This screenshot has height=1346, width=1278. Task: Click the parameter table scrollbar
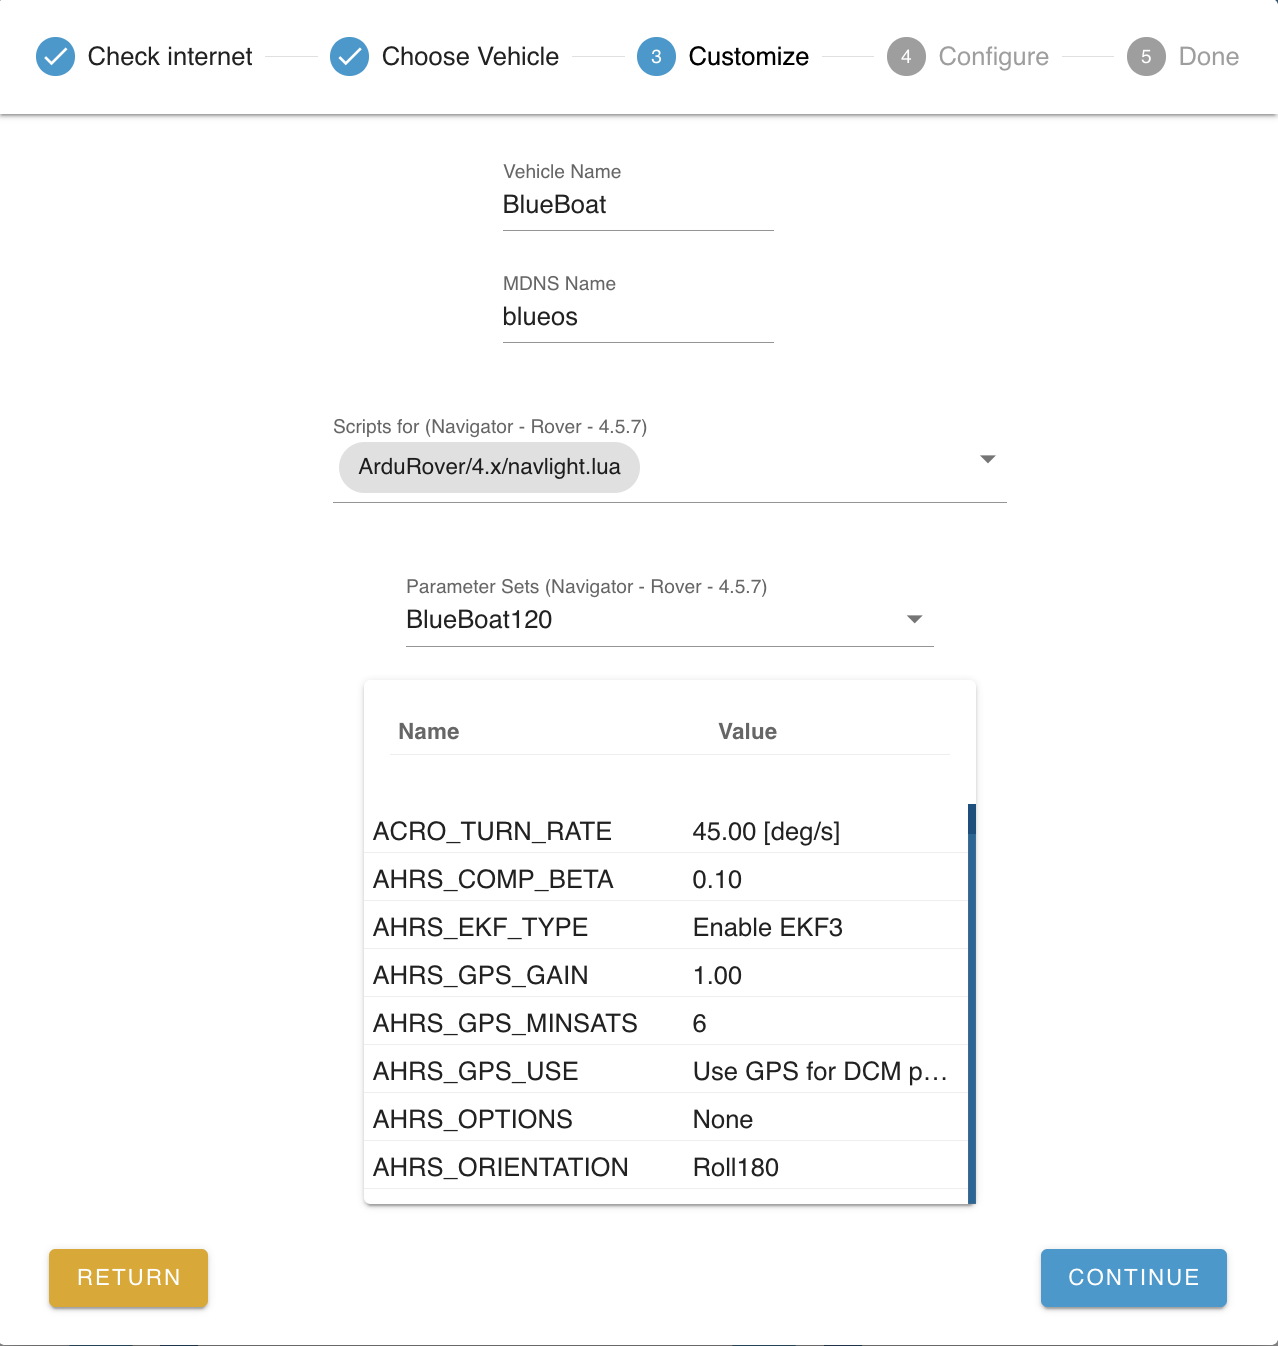point(972,1000)
